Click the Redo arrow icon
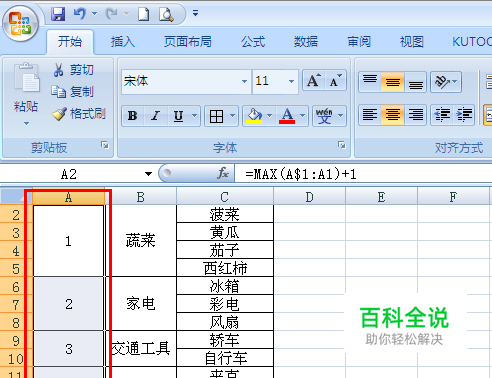 click(112, 14)
